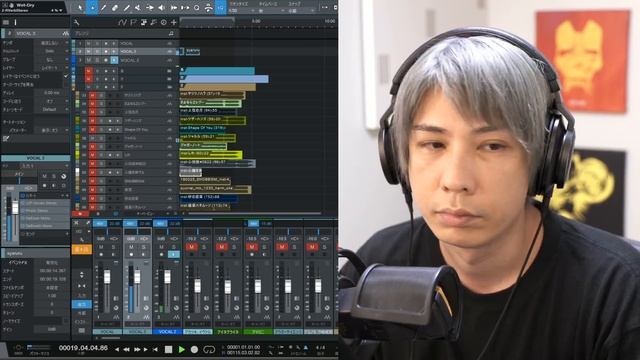Select the Eraser tool

click(x=115, y=7)
